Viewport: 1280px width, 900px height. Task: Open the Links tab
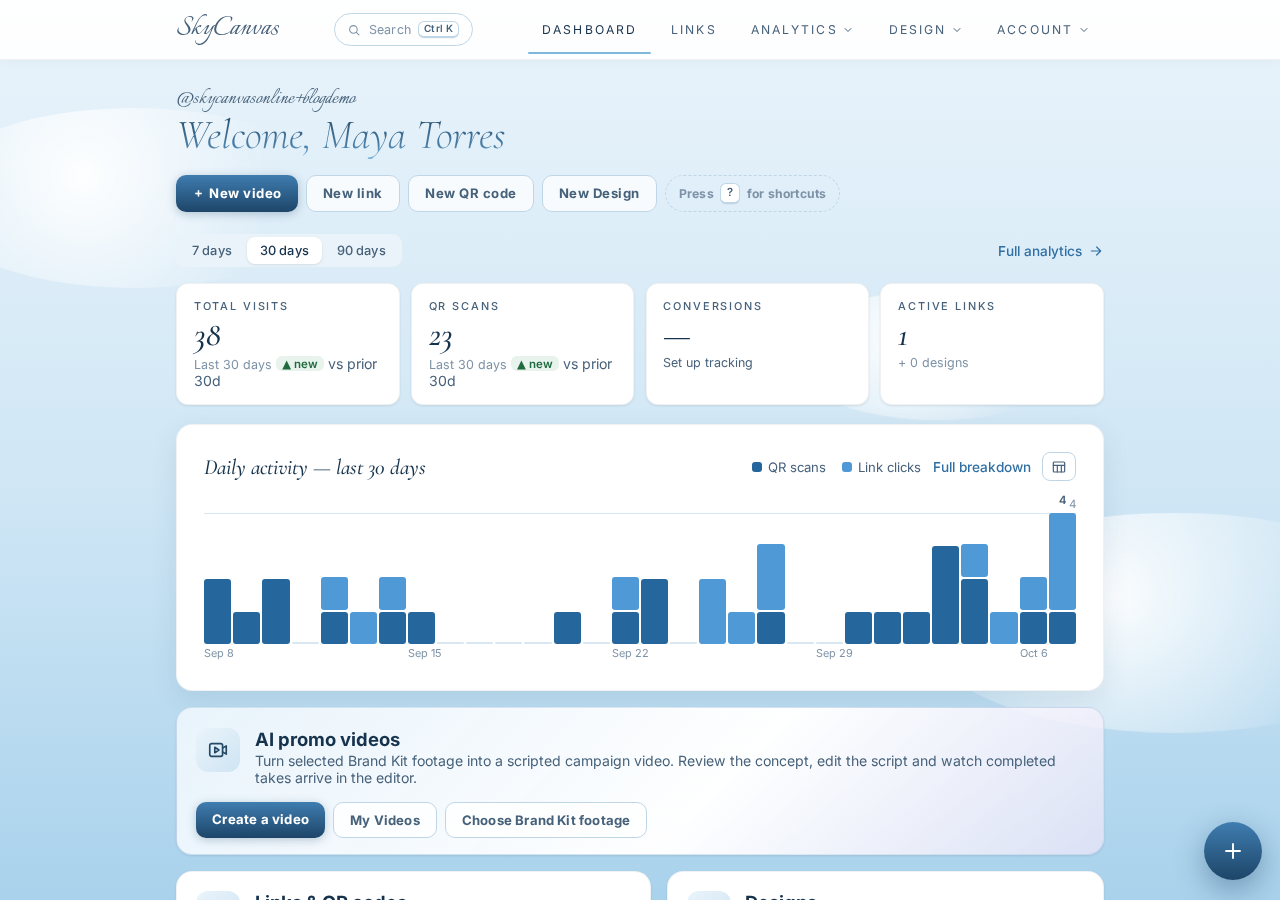(694, 30)
